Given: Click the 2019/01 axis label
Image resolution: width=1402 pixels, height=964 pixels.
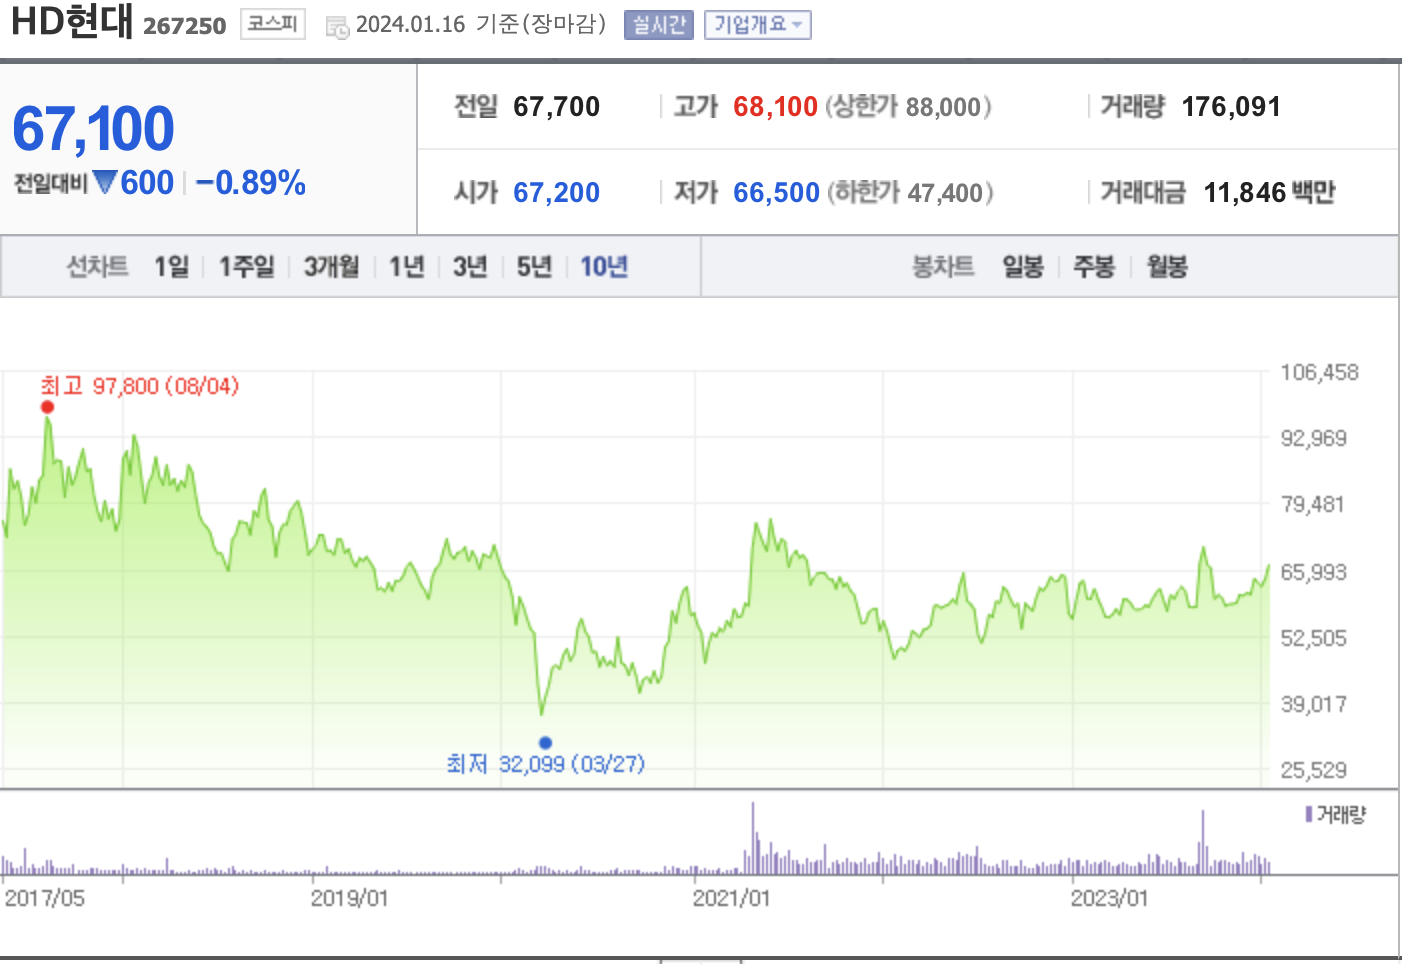Looking at the screenshot, I should coord(349,898).
